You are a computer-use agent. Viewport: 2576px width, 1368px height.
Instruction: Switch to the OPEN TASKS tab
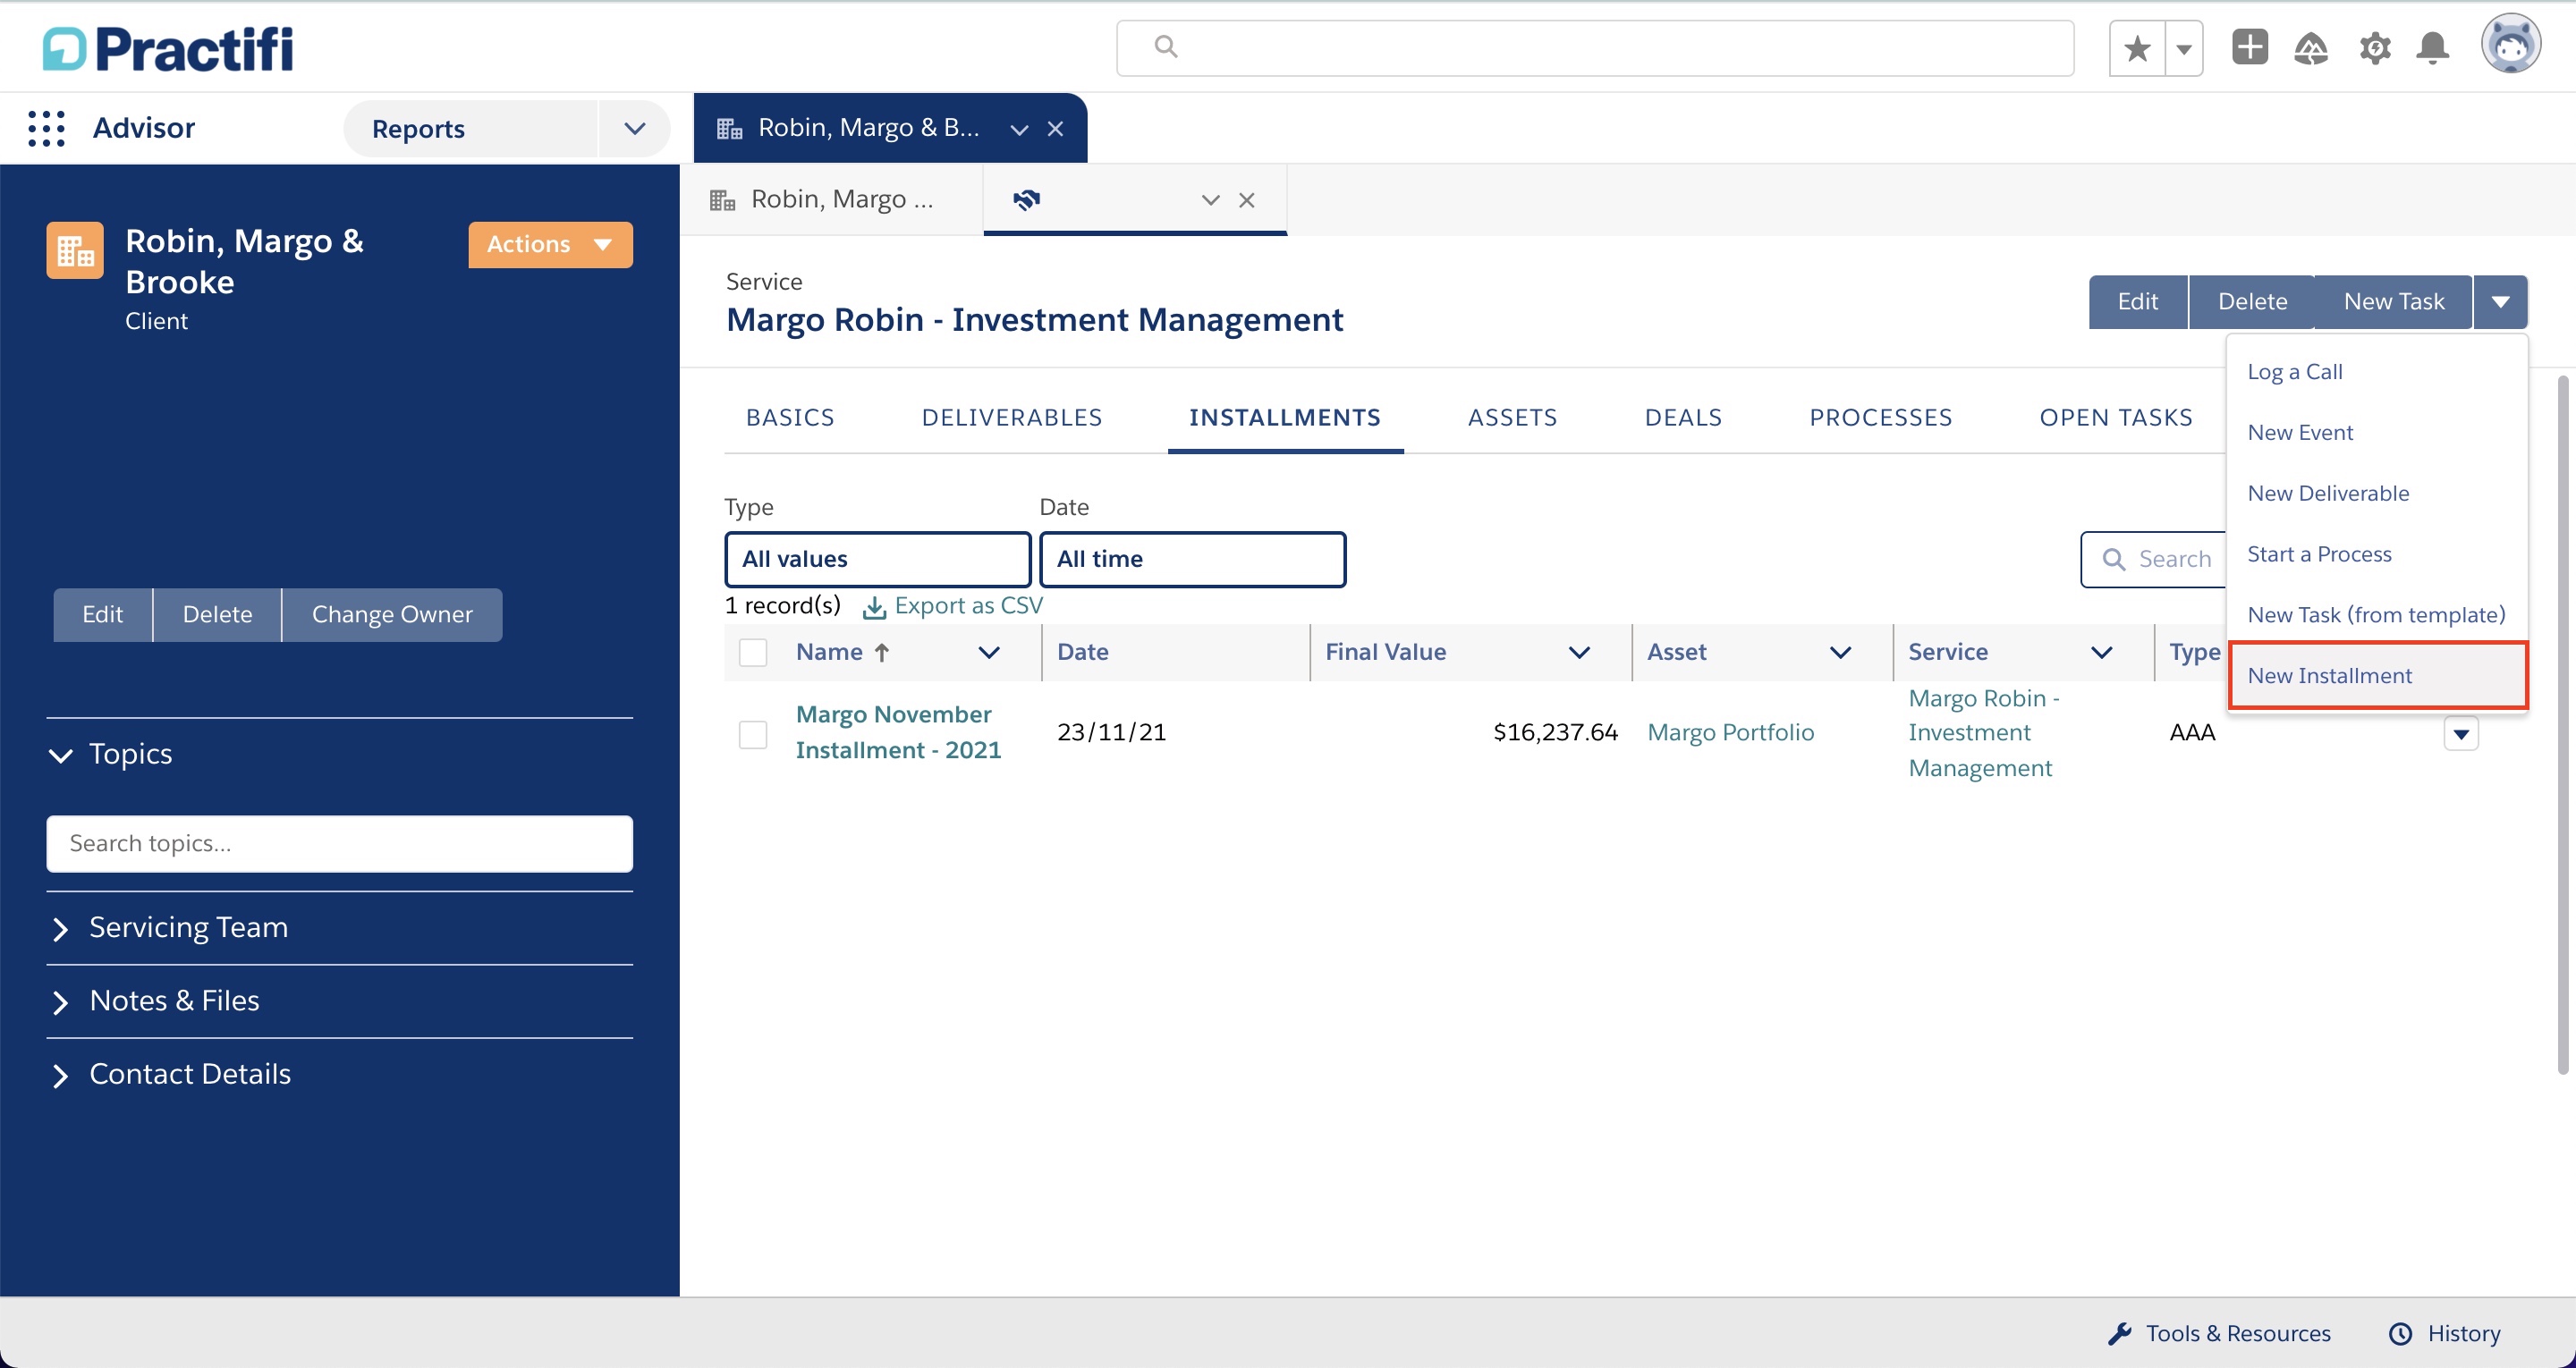coord(2116,417)
